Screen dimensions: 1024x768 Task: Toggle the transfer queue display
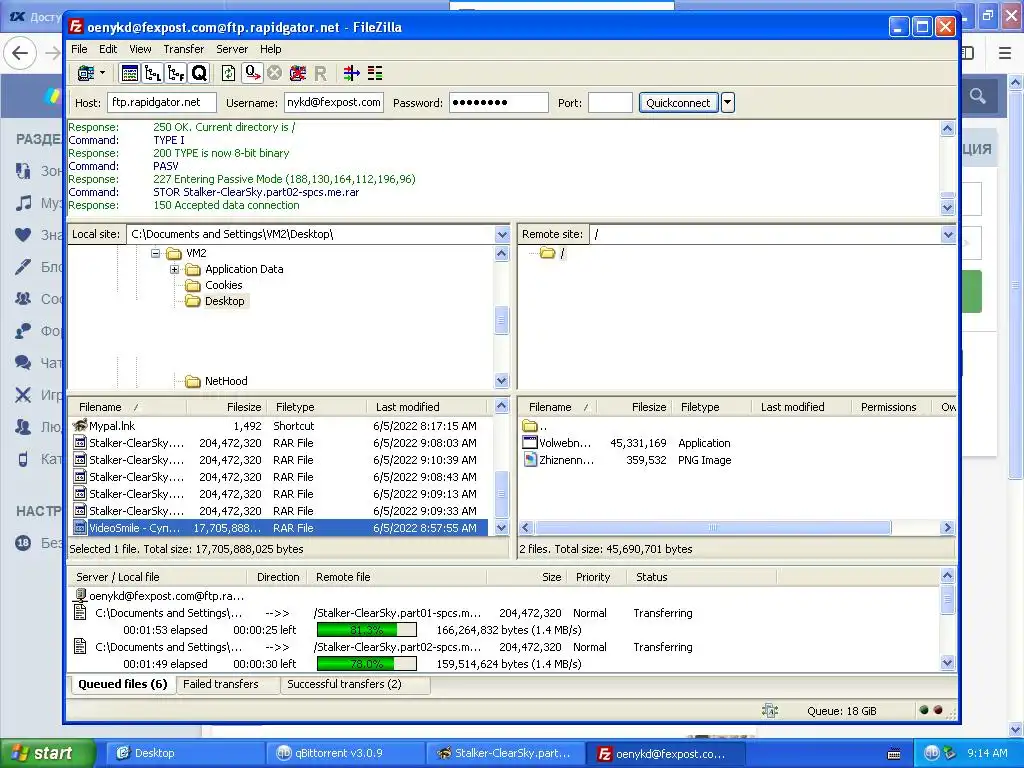coord(199,73)
